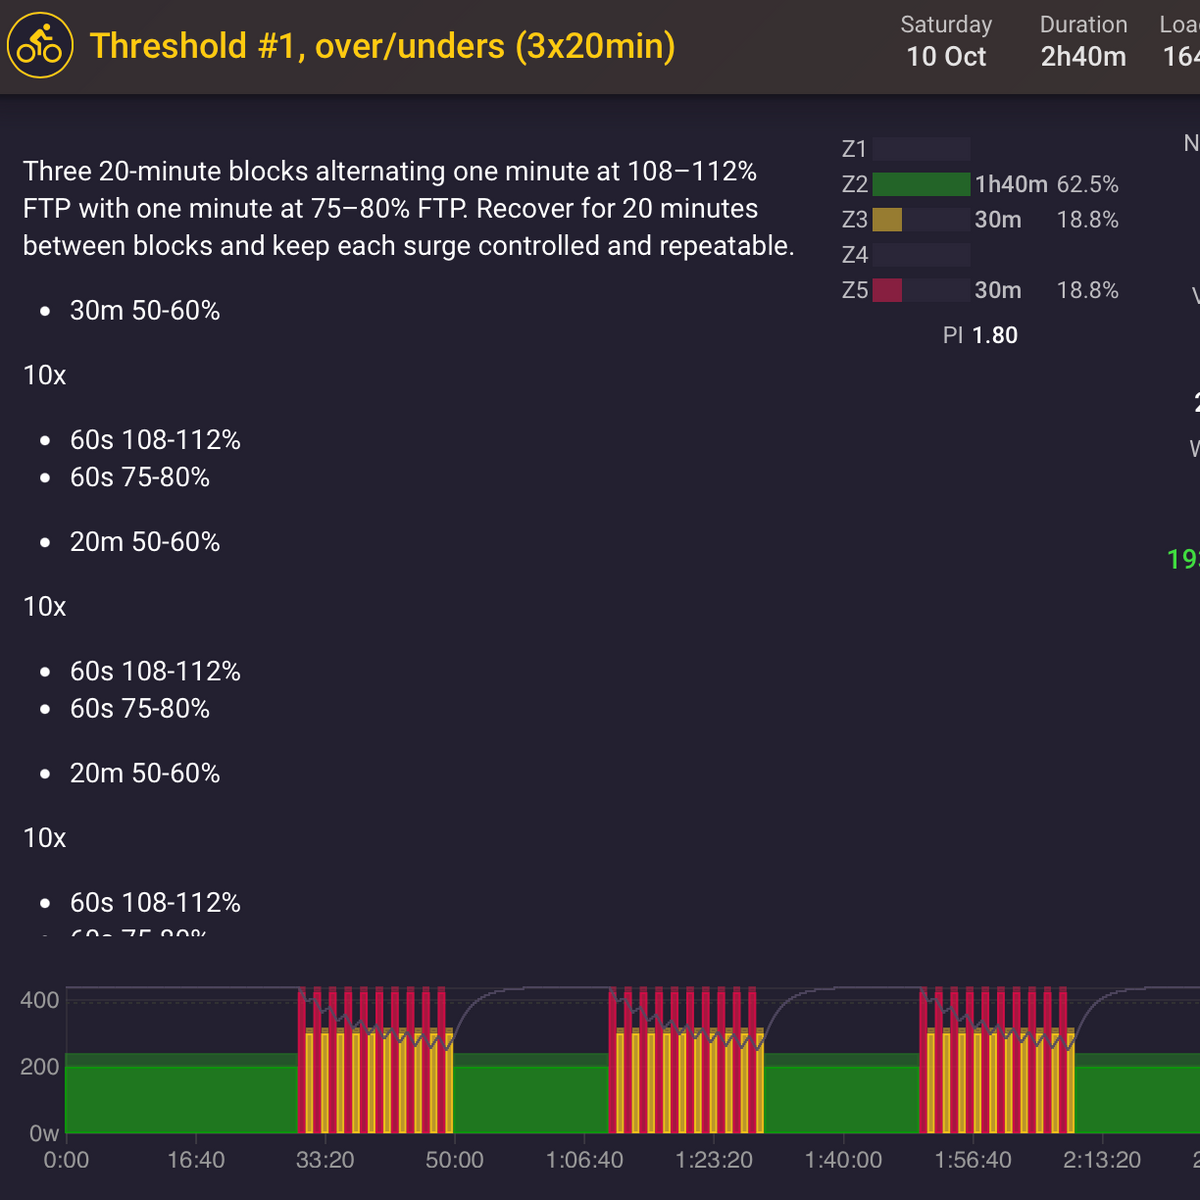The width and height of the screenshot is (1200, 1200).
Task: Click the "18.8%" value in the Z5 row
Action: point(1087,290)
